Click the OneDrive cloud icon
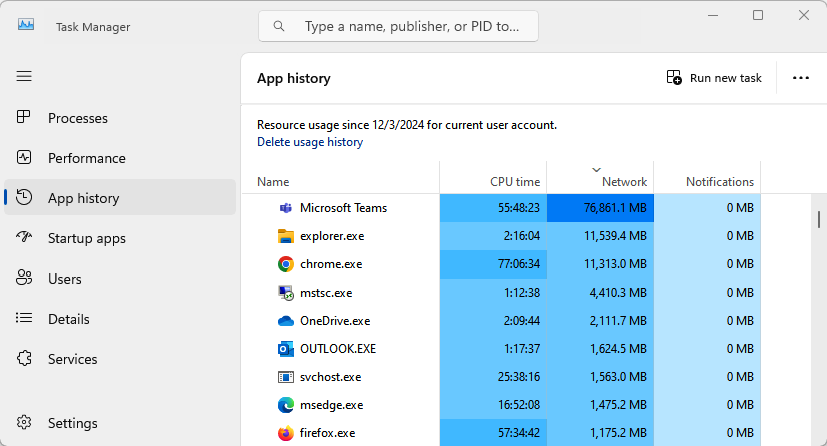Screen dimensions: 827x446 (x=285, y=321)
